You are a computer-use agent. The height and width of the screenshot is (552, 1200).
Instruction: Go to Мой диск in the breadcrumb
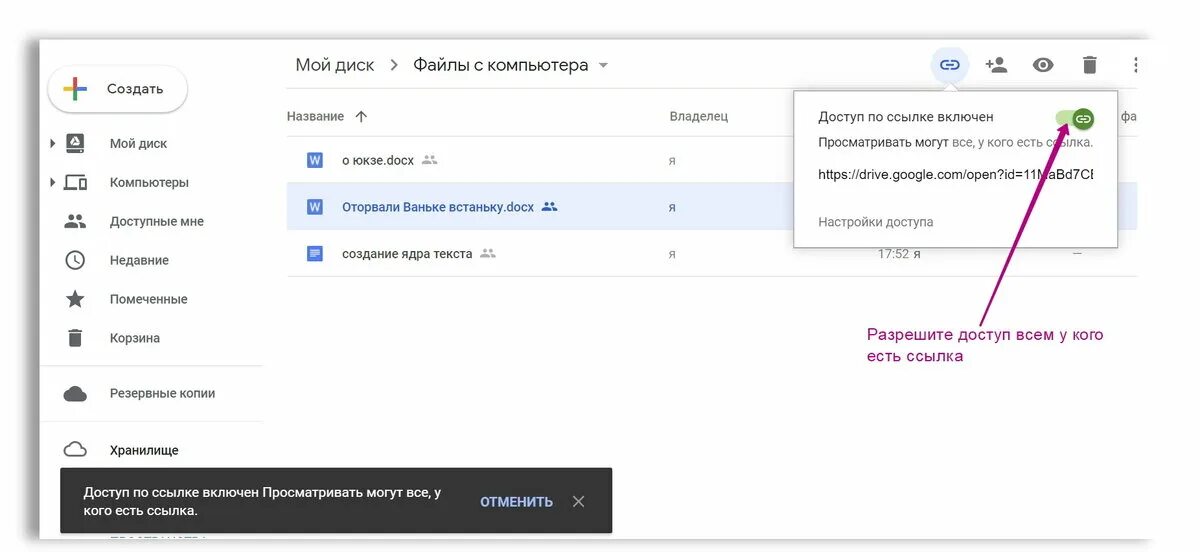coord(335,65)
